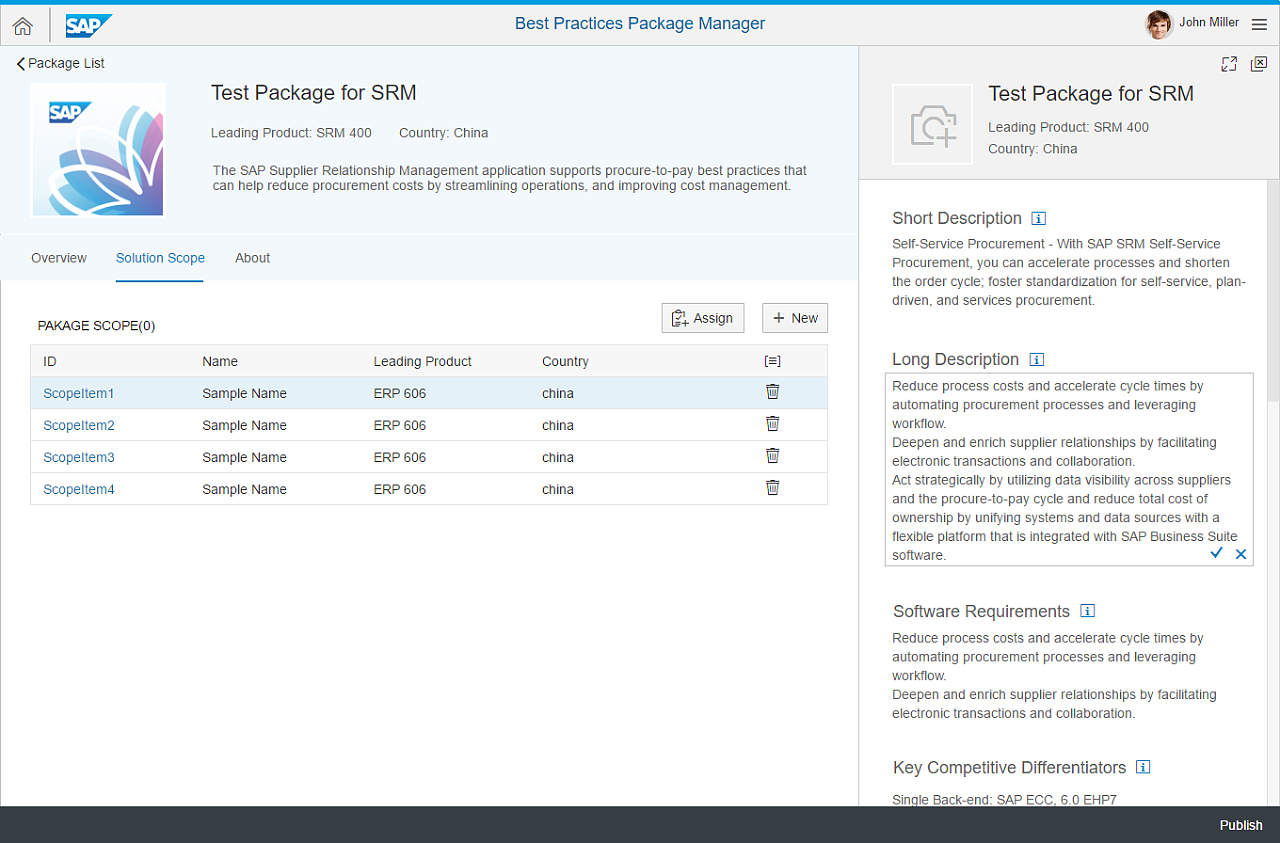Click Sample Name in ScopeItem2 row
The image size is (1280, 843).
point(244,425)
